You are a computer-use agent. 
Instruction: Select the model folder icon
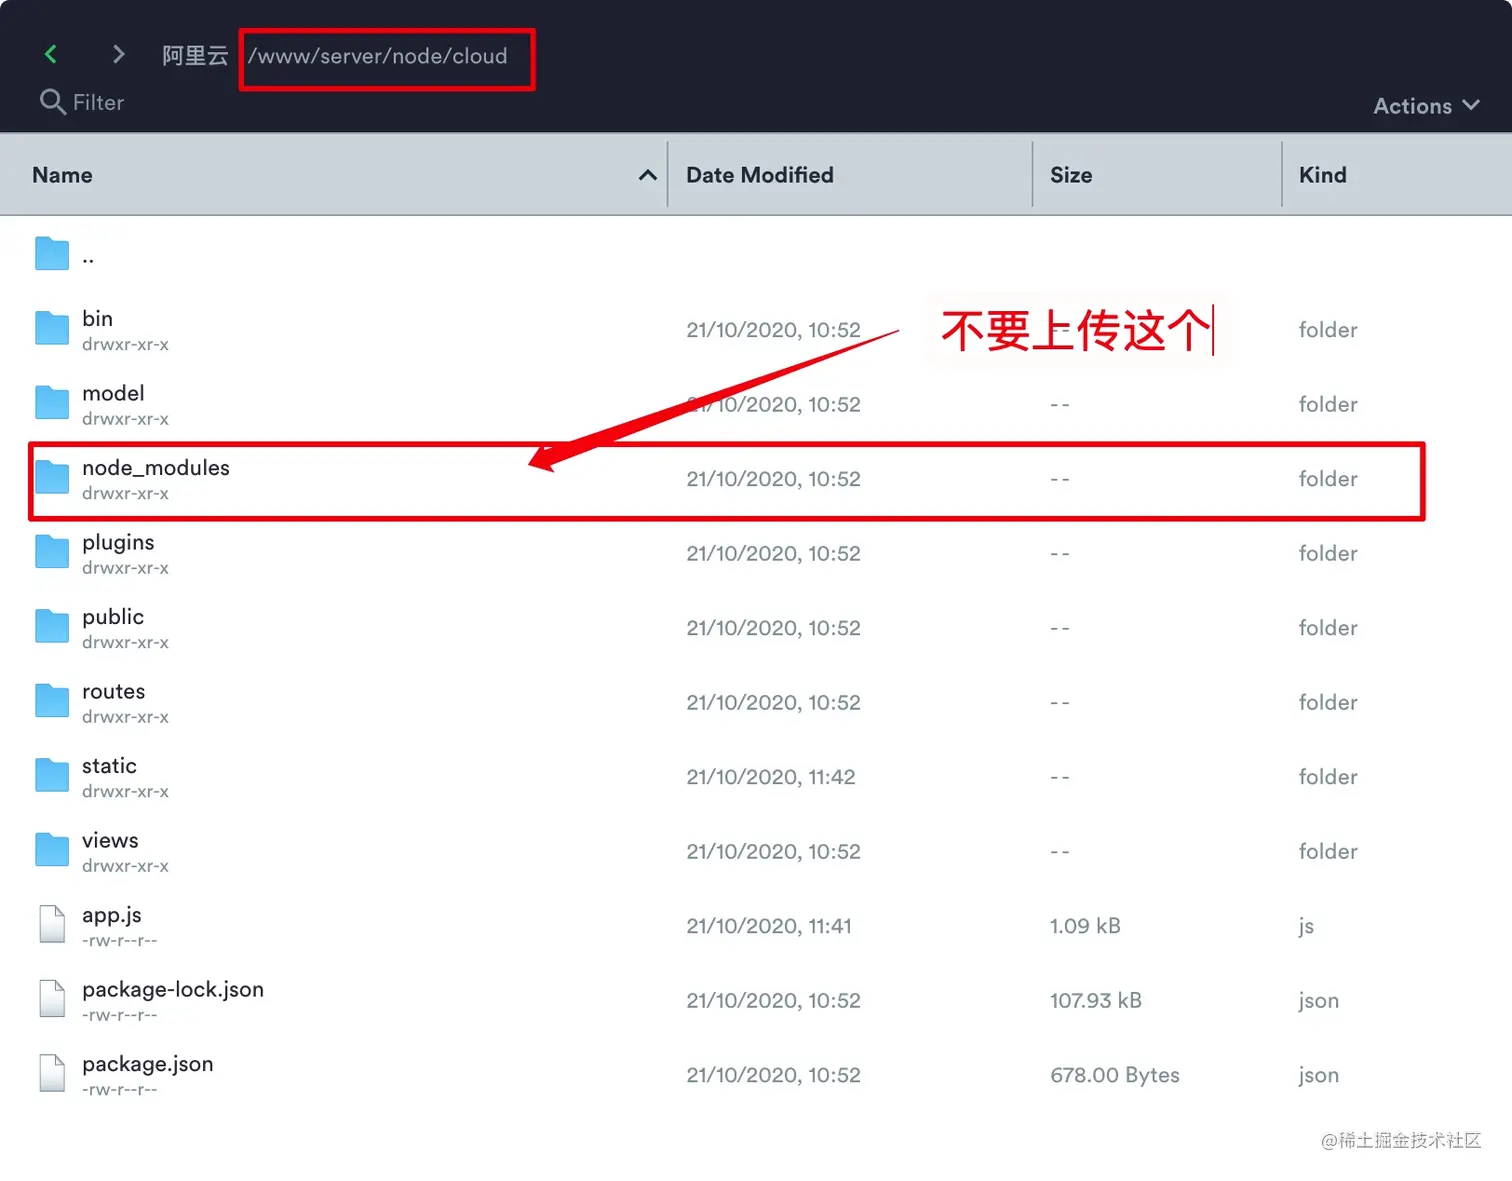(x=52, y=403)
